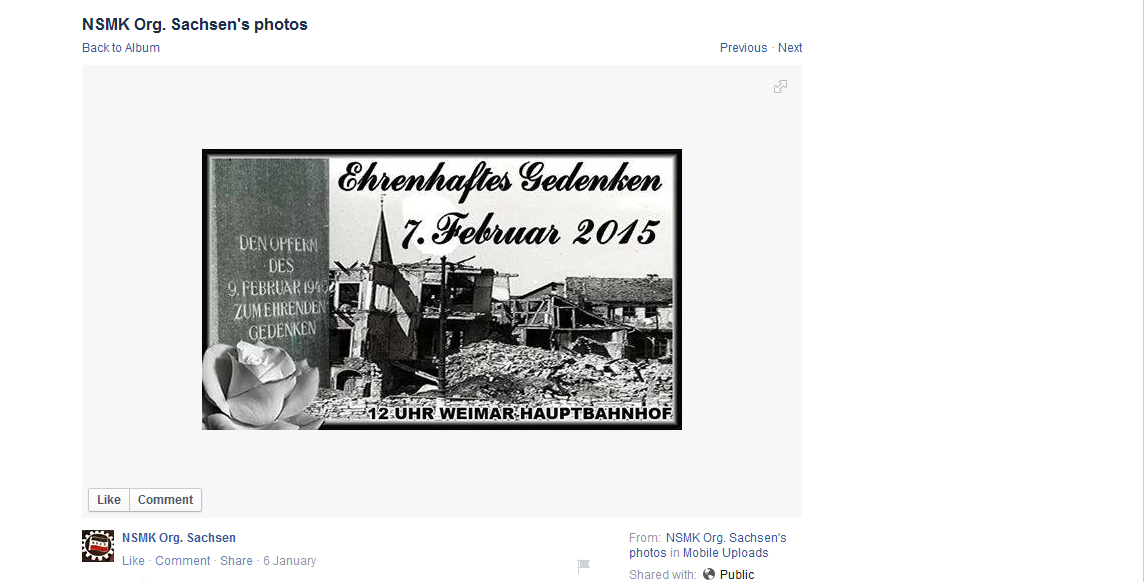Open the 6 January timestamp link

point(290,561)
